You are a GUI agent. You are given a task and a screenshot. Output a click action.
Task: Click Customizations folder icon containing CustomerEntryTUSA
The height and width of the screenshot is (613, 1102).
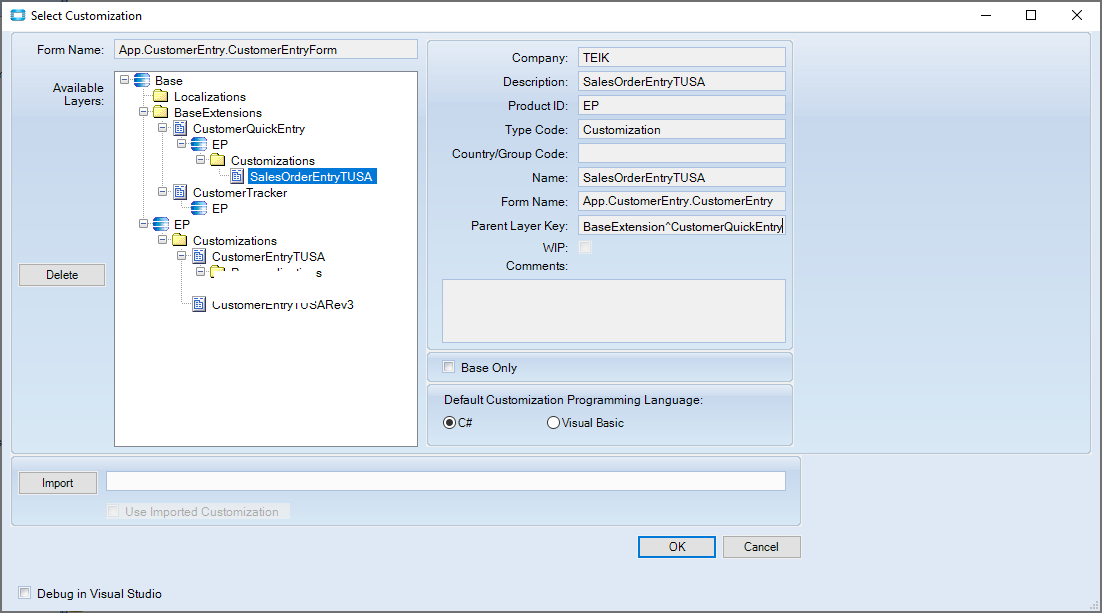[180, 240]
